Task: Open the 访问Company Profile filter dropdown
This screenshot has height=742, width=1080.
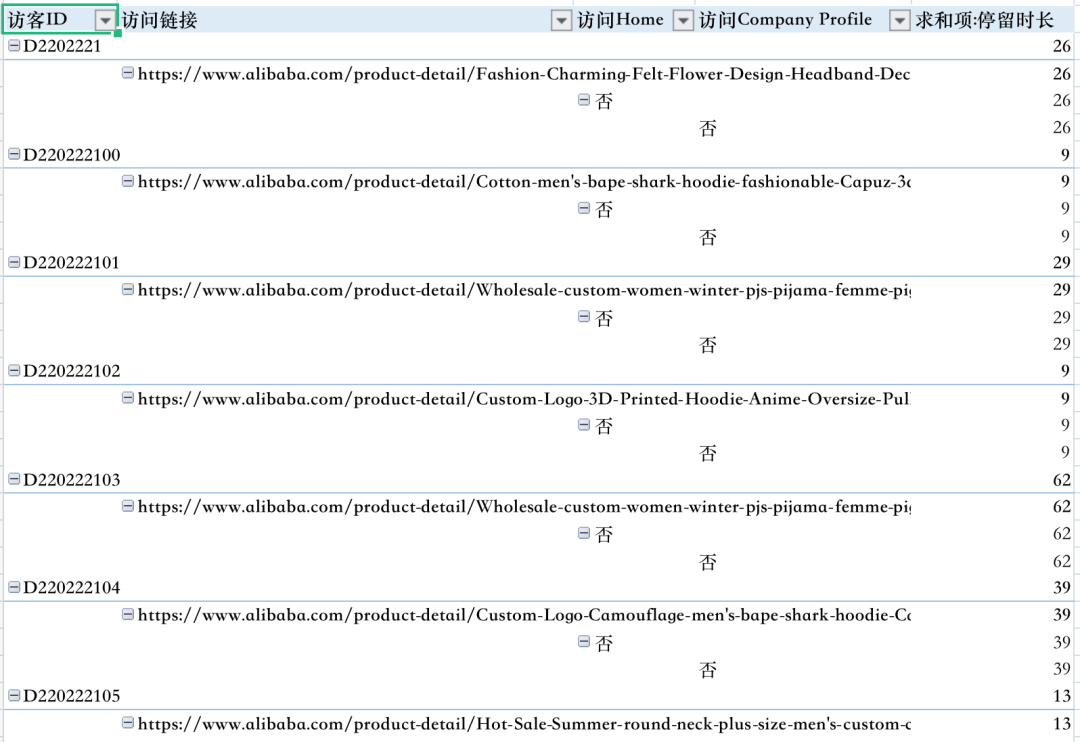Action: [x=899, y=21]
